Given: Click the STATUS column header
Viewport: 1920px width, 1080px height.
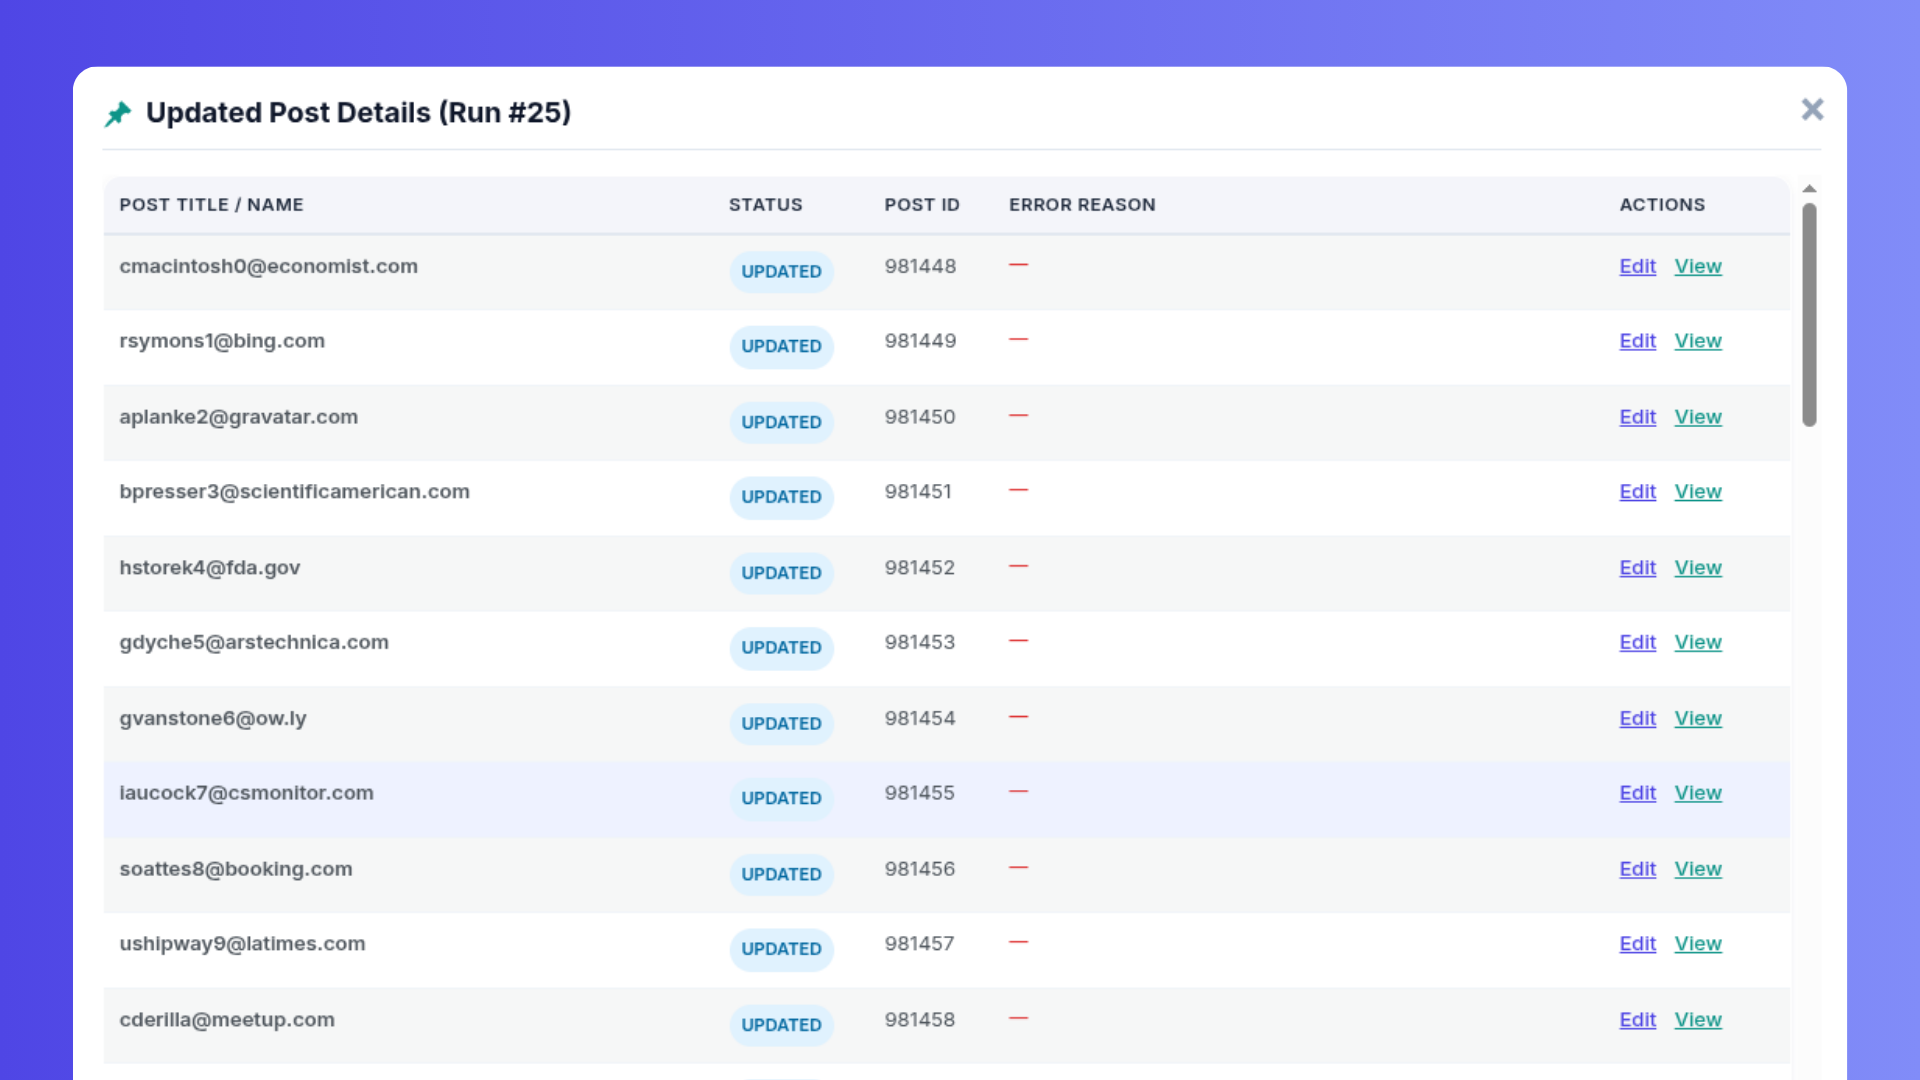Looking at the screenshot, I should 765,205.
